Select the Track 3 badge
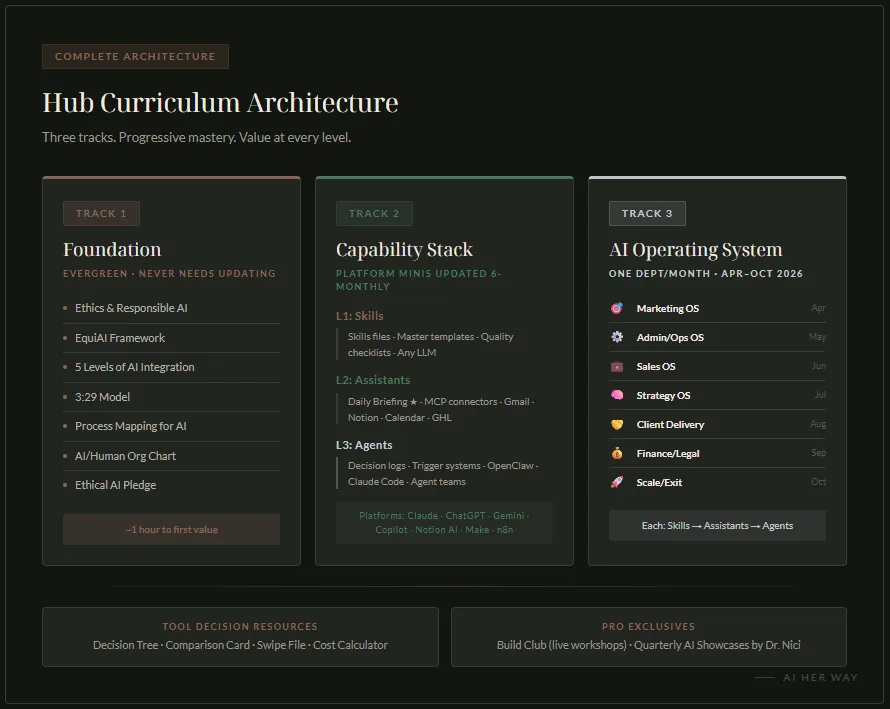This screenshot has height=709, width=890. 647,213
